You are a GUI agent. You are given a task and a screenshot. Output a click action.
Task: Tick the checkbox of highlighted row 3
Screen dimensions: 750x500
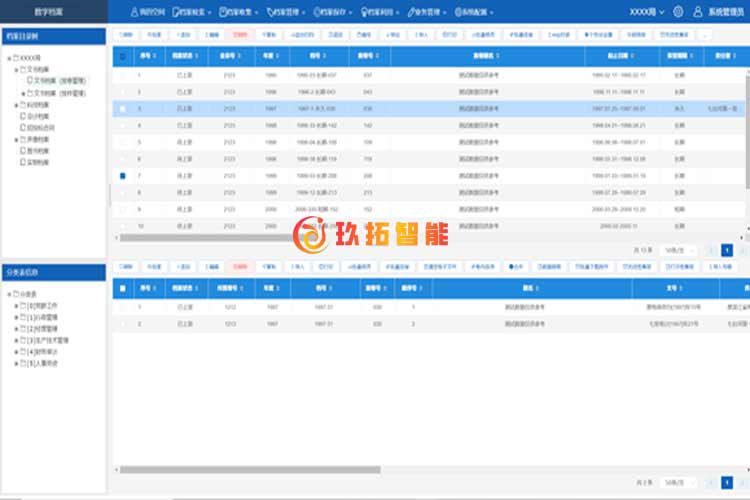coord(123,109)
